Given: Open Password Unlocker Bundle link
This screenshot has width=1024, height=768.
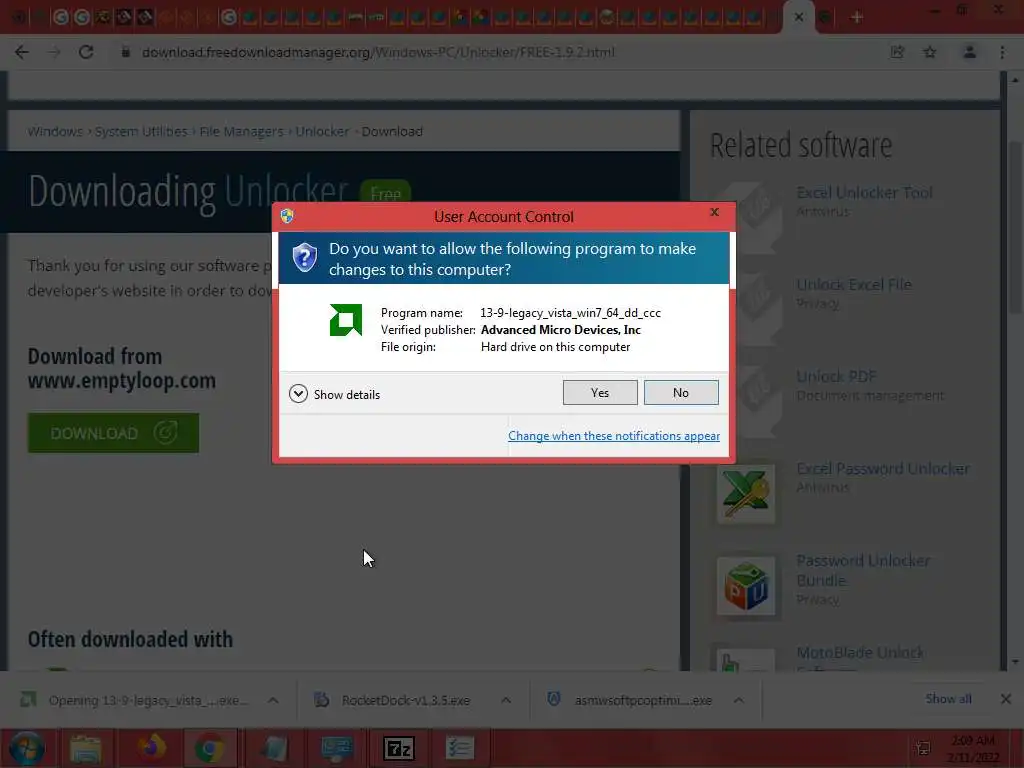Looking at the screenshot, I should (863, 570).
